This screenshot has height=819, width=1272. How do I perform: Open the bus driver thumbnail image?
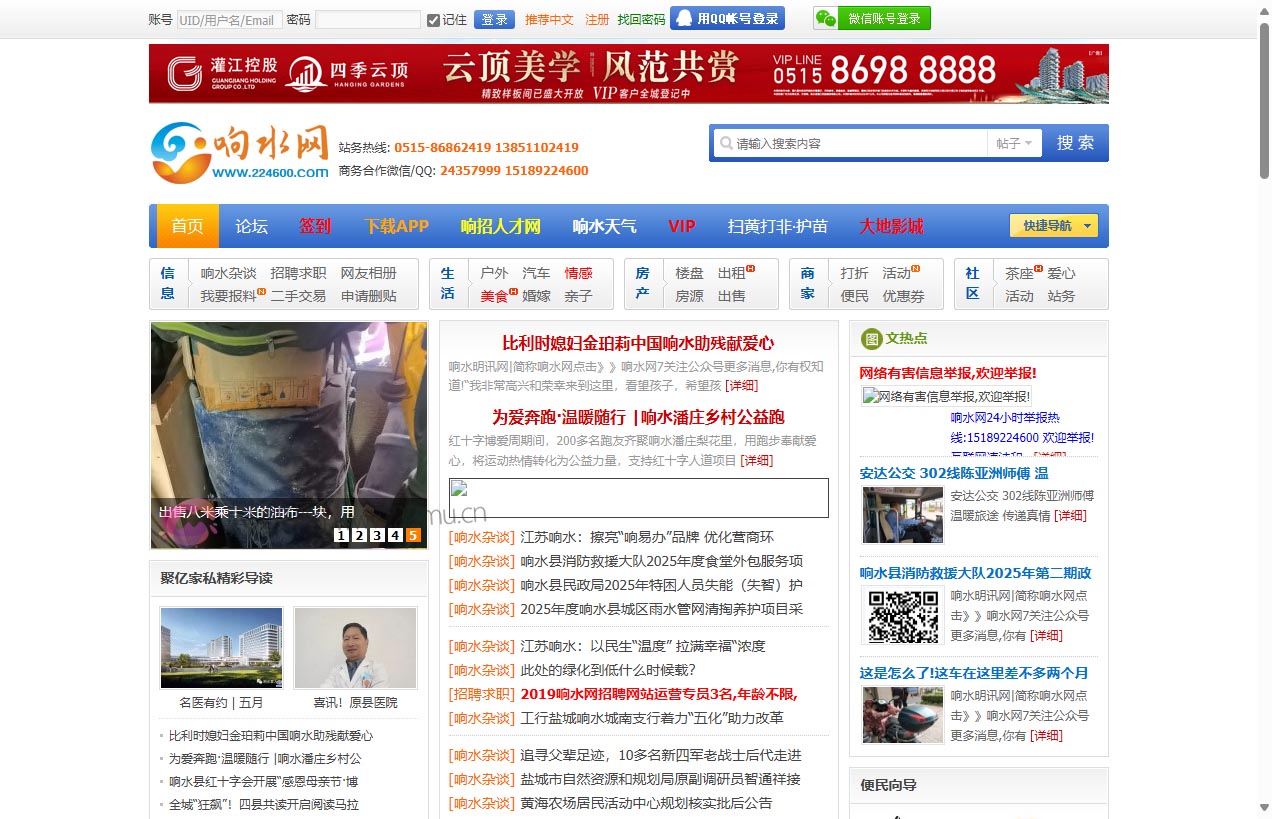pos(903,515)
